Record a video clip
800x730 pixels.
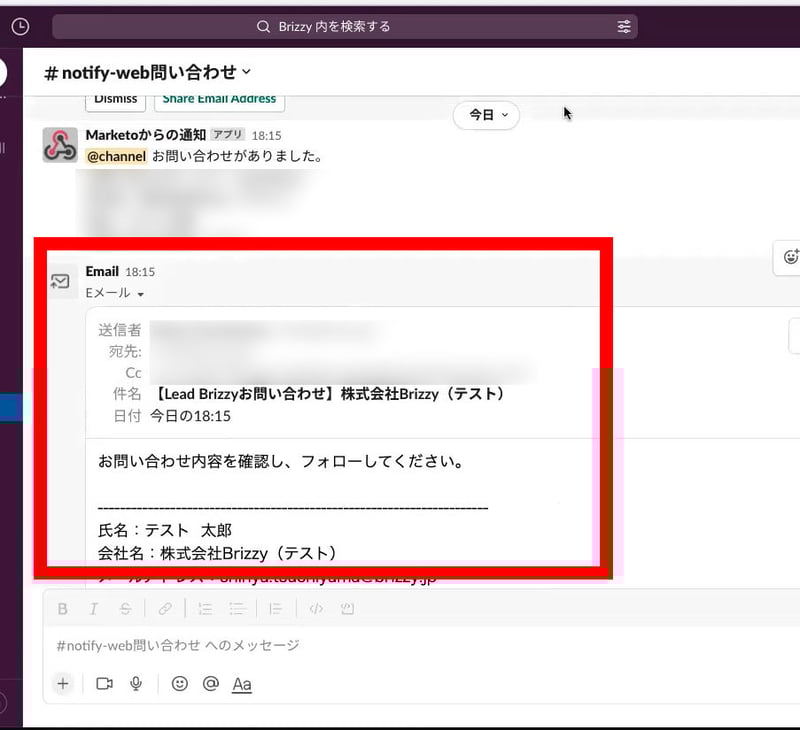click(105, 684)
